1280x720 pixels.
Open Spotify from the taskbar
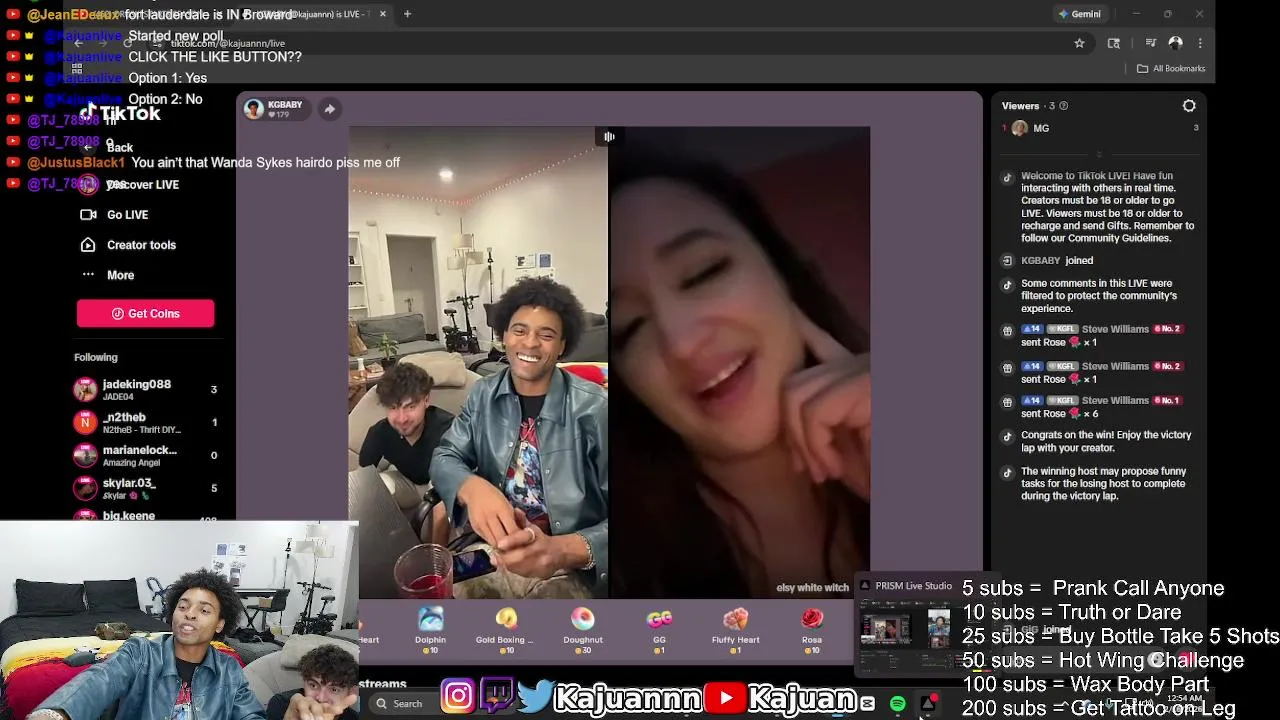pyautogui.click(x=898, y=704)
